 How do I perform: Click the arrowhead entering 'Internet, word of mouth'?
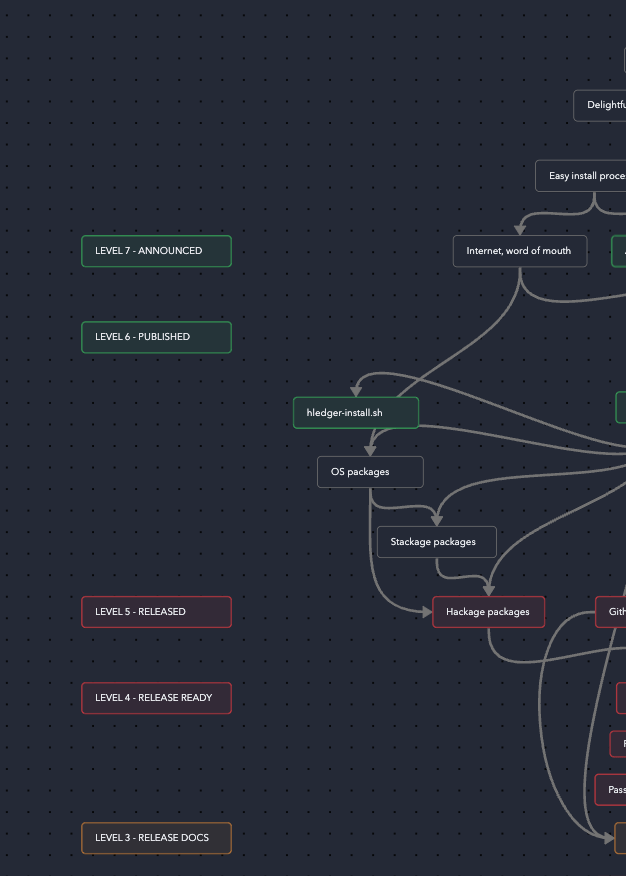point(519,229)
